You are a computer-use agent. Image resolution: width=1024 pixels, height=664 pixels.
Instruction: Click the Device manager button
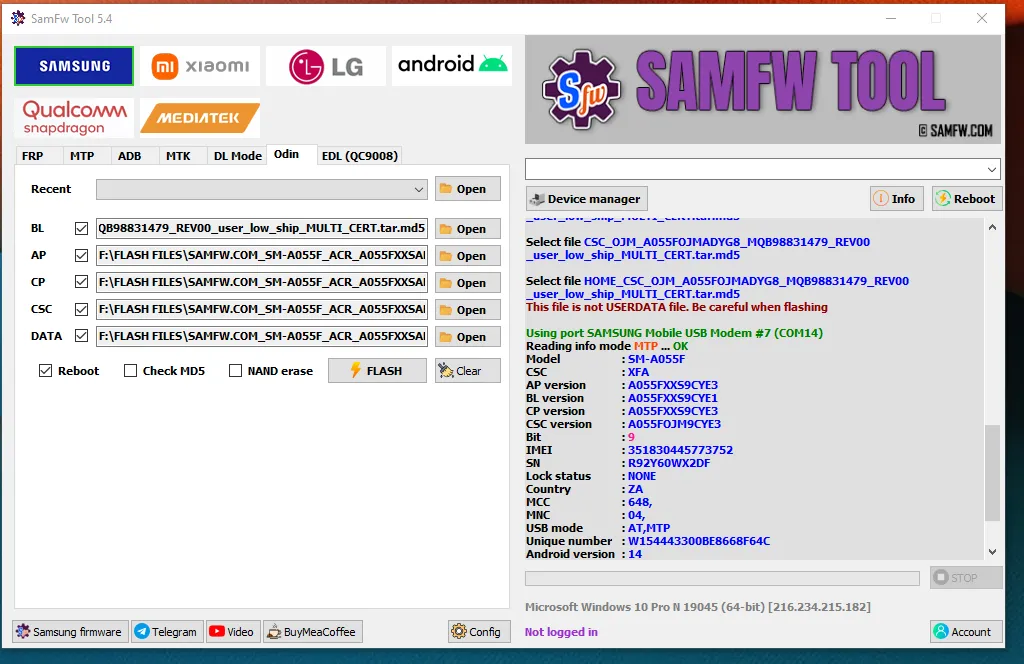tap(587, 199)
